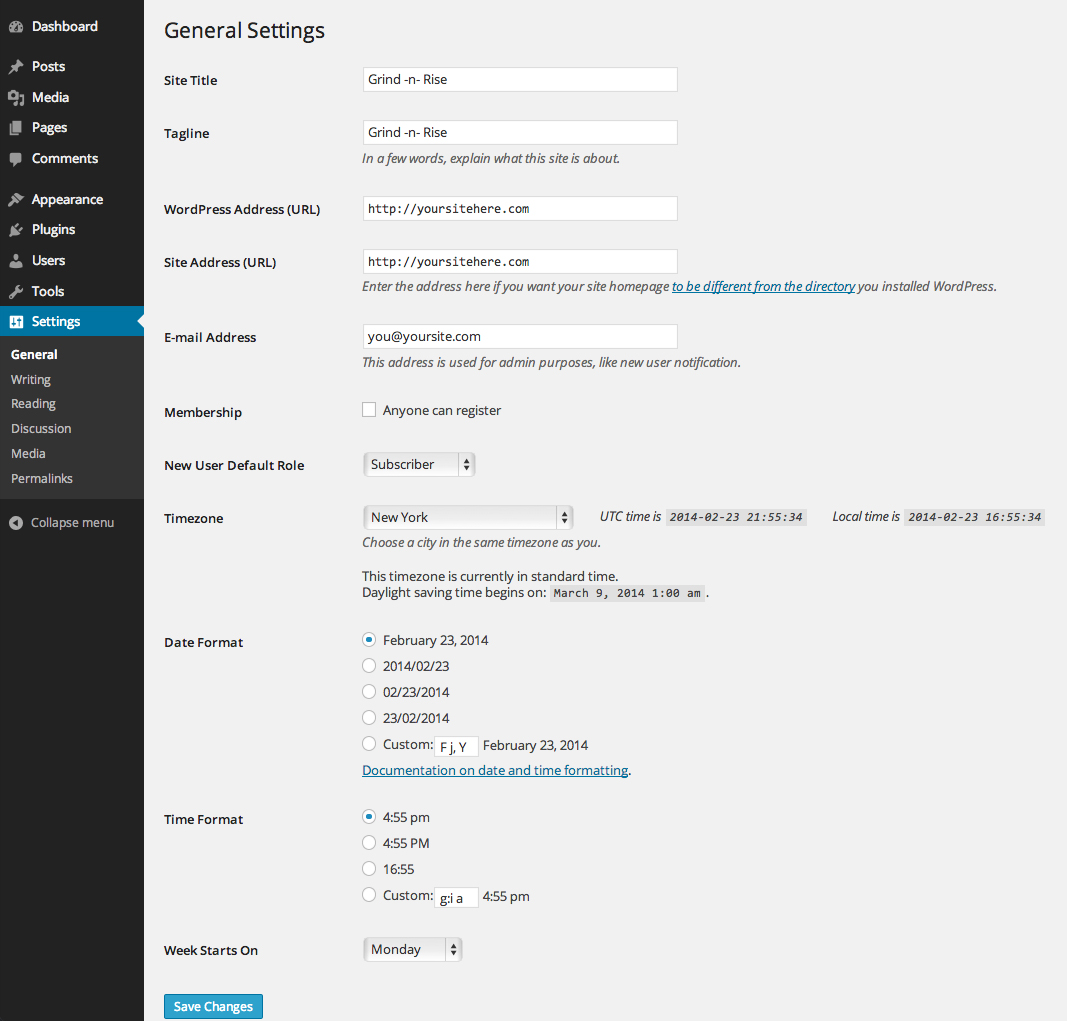Screen dimensions: 1067x1021
Task: Click the Appearance paintbrush icon
Action: [x=16, y=200]
